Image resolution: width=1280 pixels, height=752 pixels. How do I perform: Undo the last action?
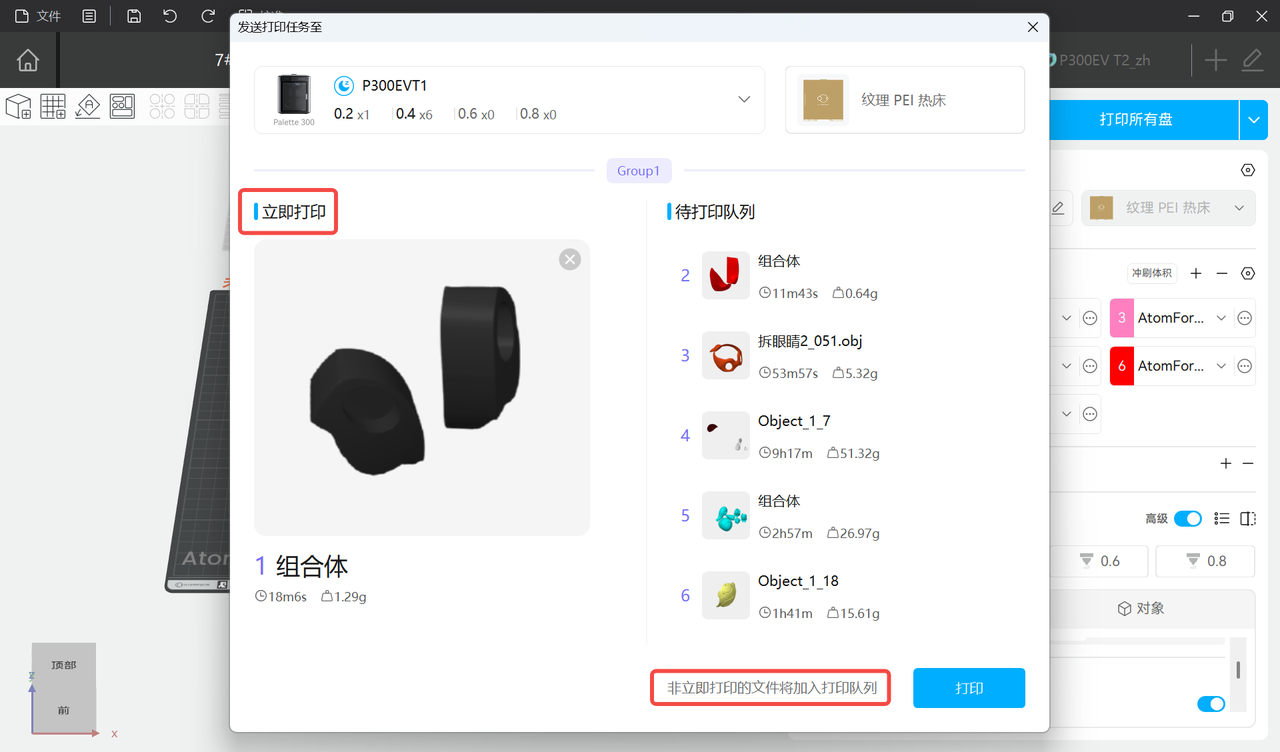[170, 16]
